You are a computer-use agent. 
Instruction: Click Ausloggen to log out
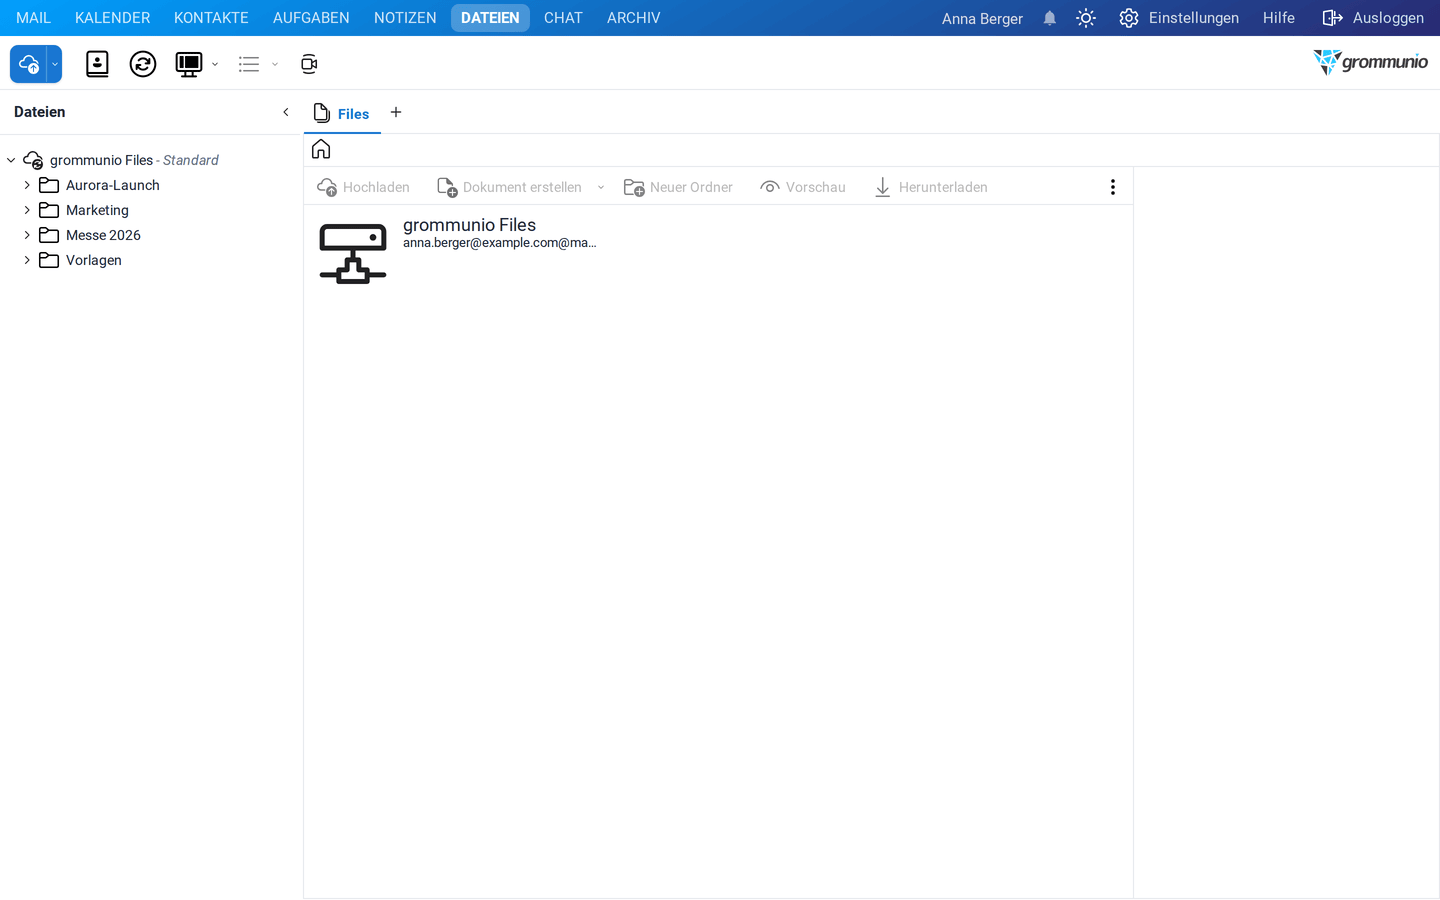(1373, 18)
